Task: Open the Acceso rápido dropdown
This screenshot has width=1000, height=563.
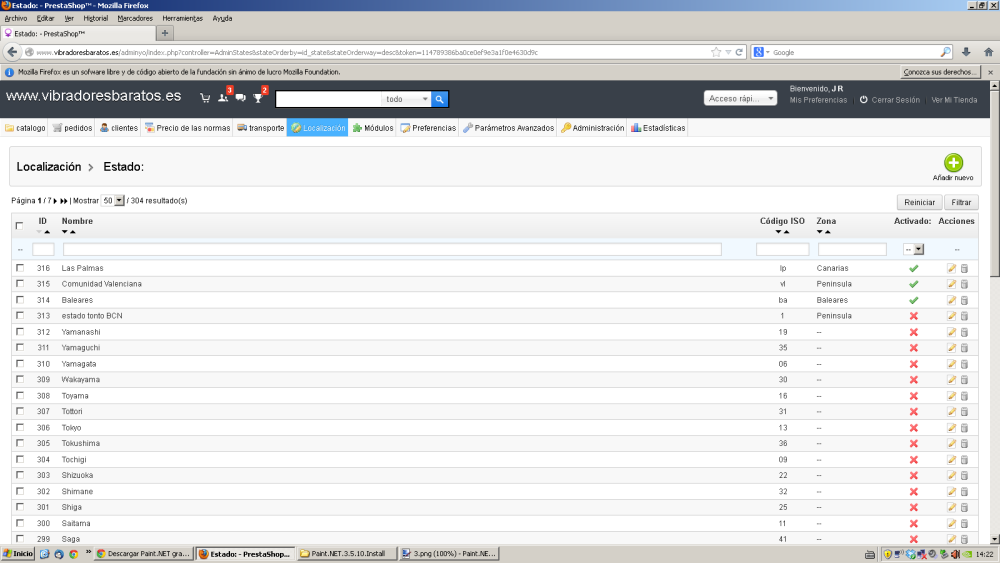Action: point(740,98)
